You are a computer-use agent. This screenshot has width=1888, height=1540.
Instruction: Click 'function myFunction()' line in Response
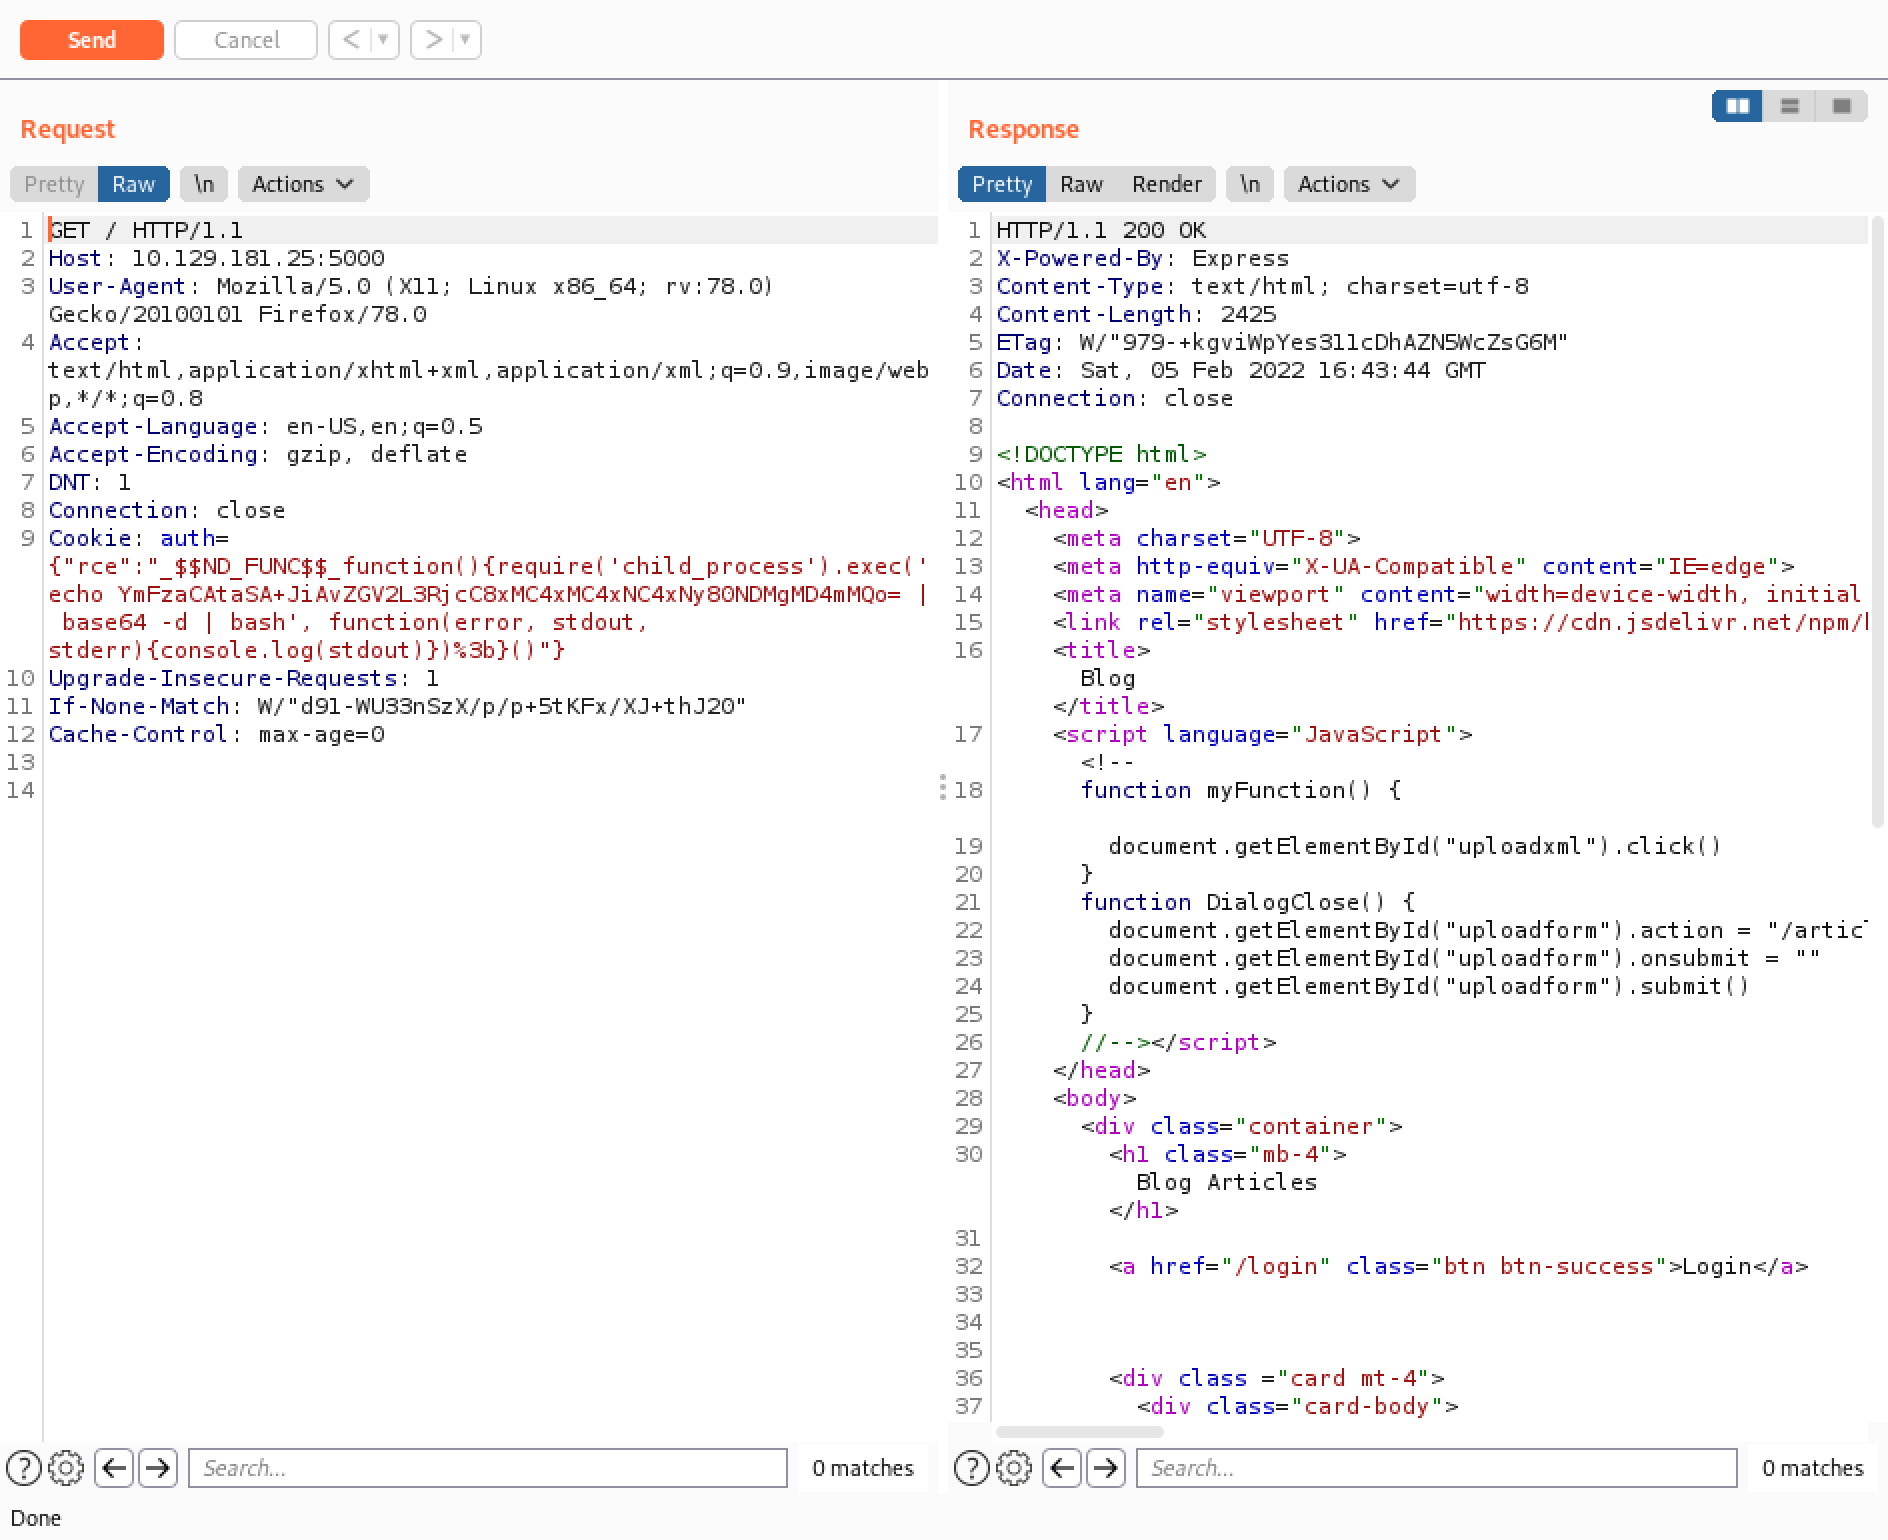point(1240,790)
